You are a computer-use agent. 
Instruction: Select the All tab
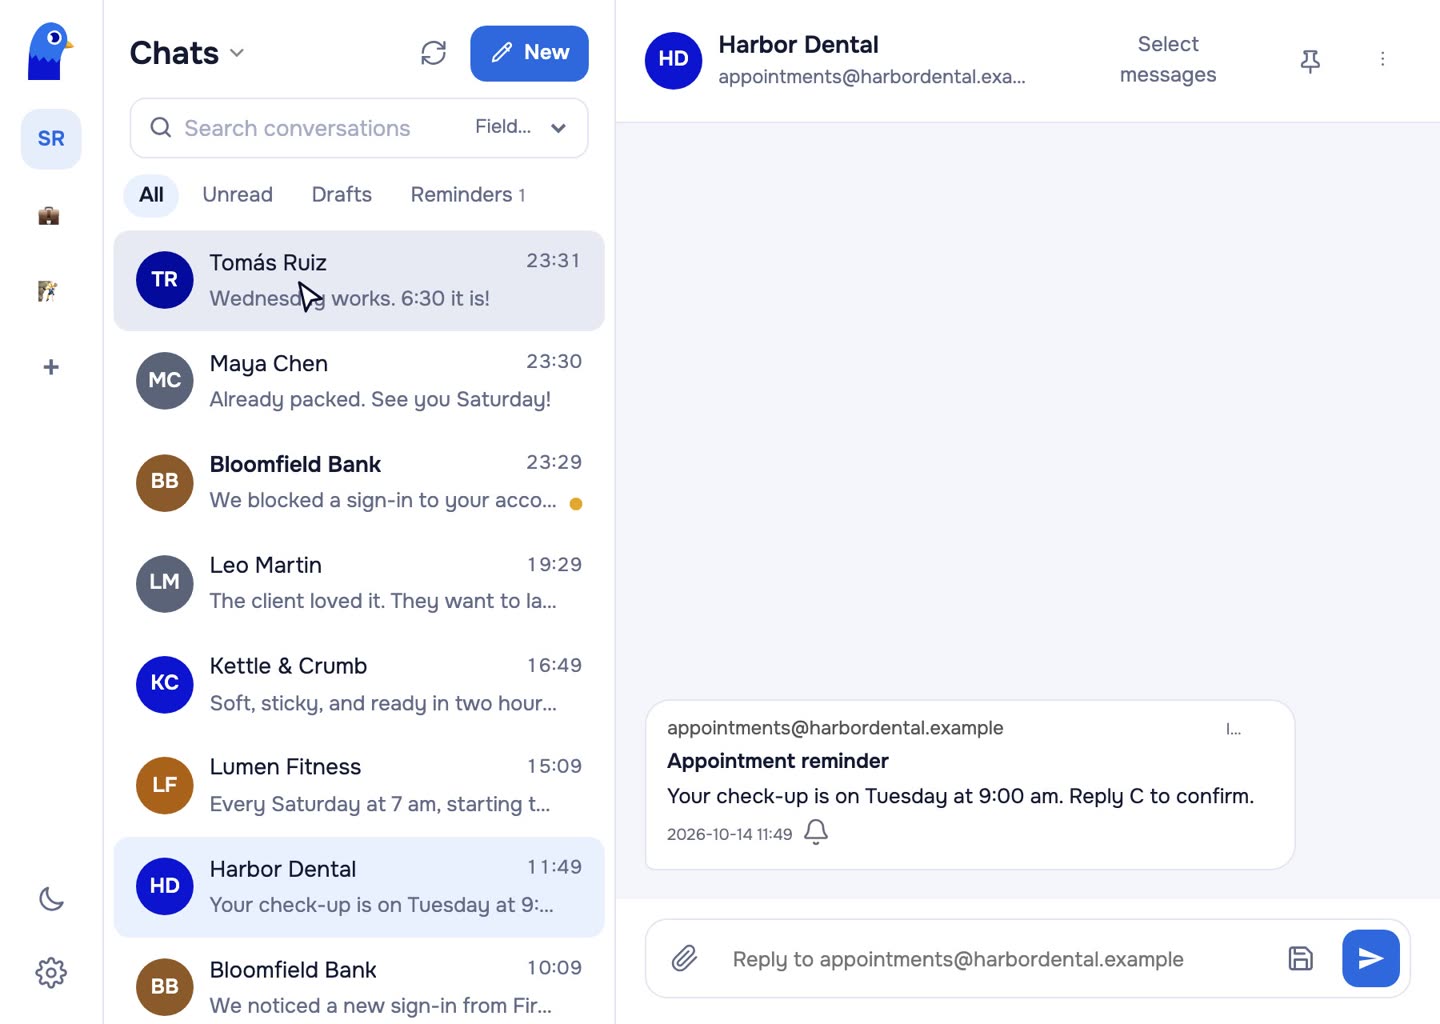[x=151, y=195]
